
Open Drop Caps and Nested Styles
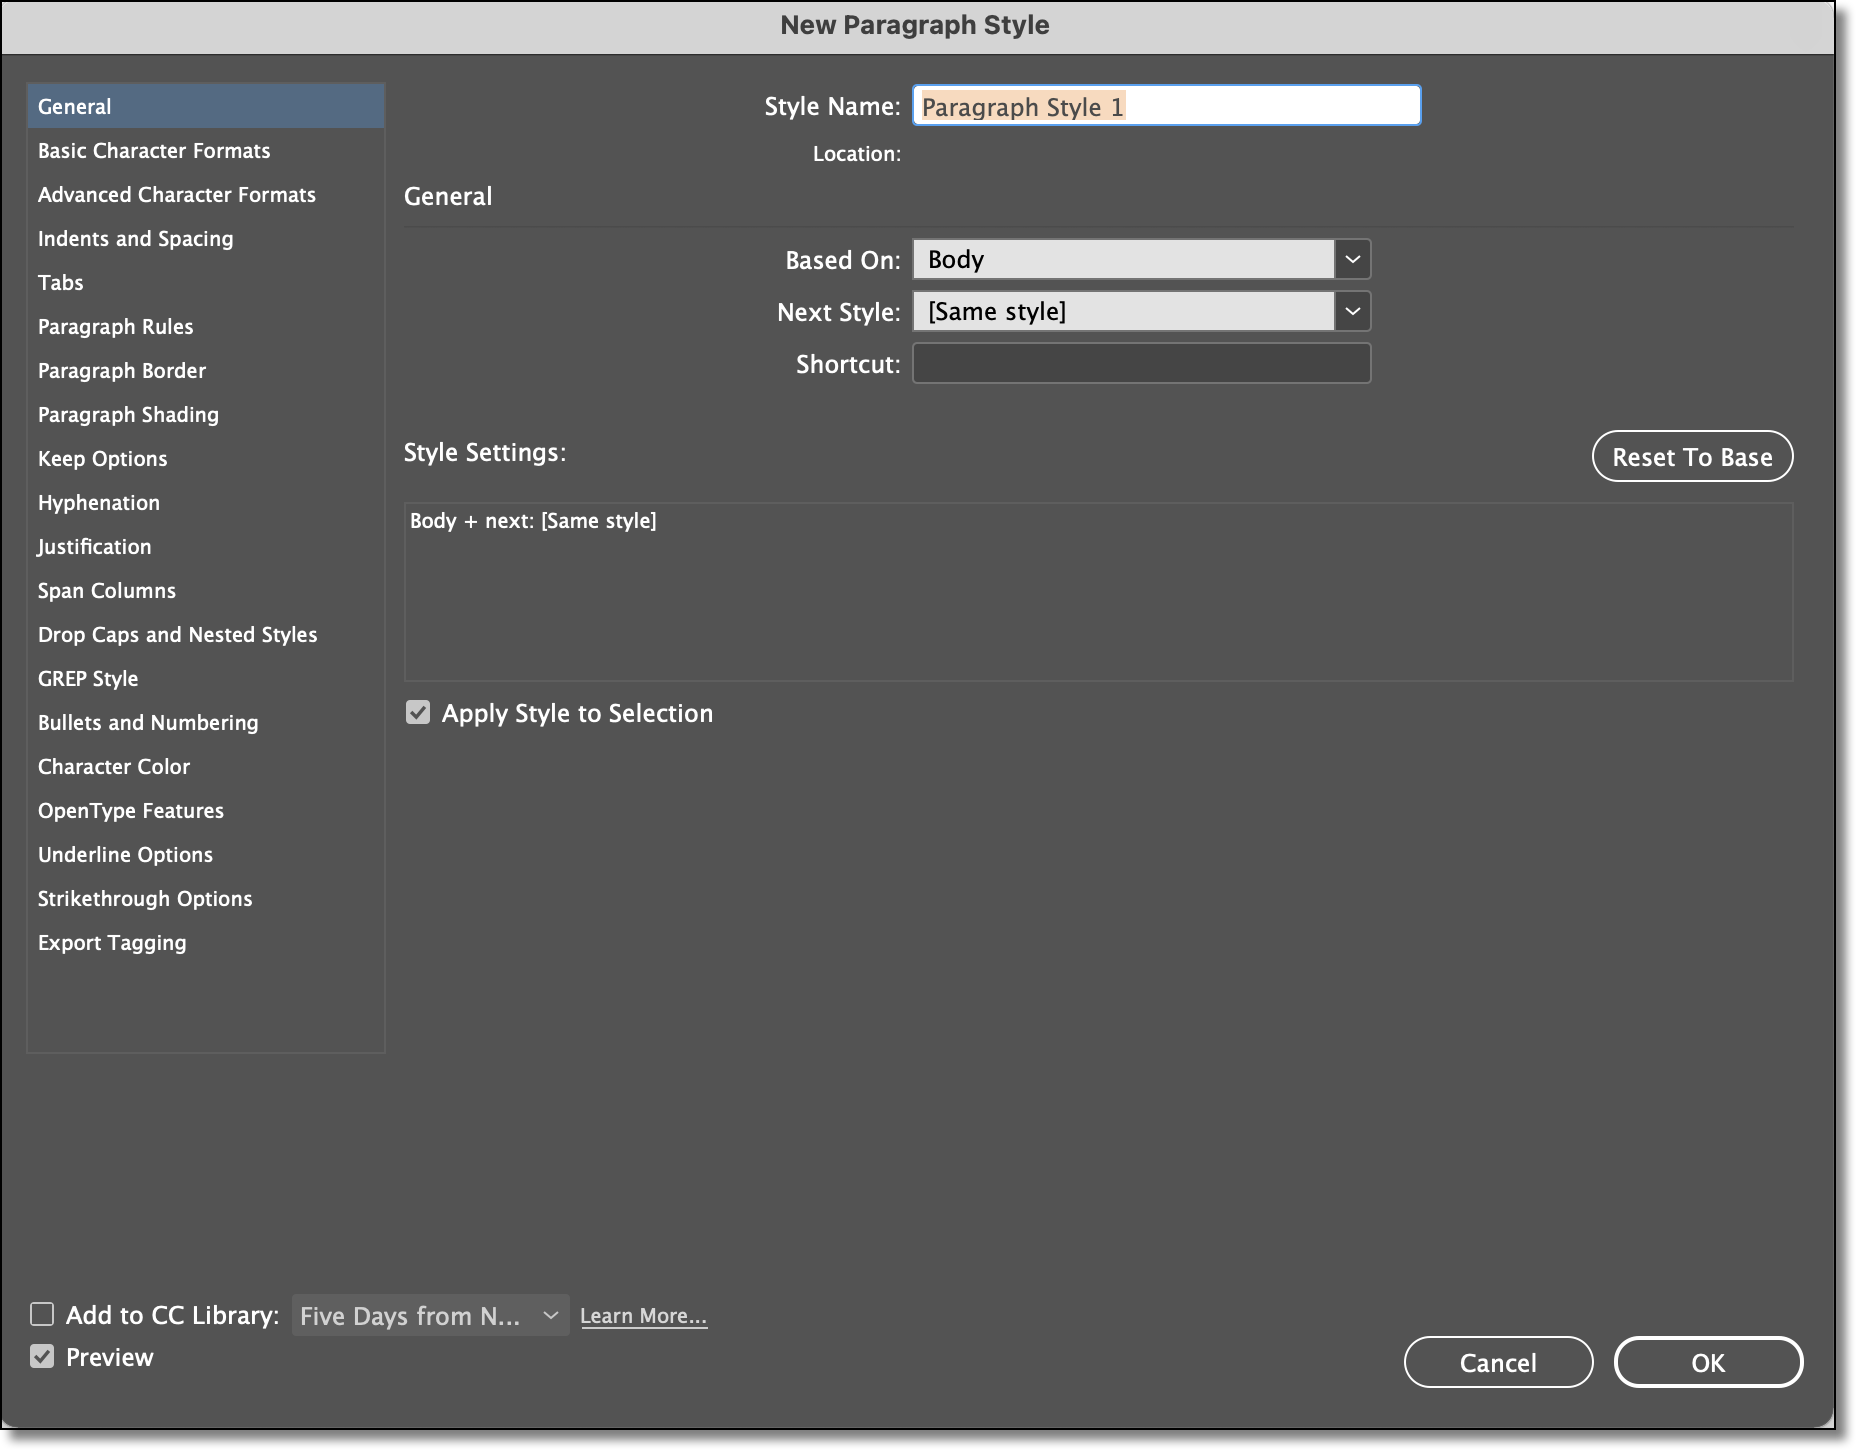click(177, 634)
